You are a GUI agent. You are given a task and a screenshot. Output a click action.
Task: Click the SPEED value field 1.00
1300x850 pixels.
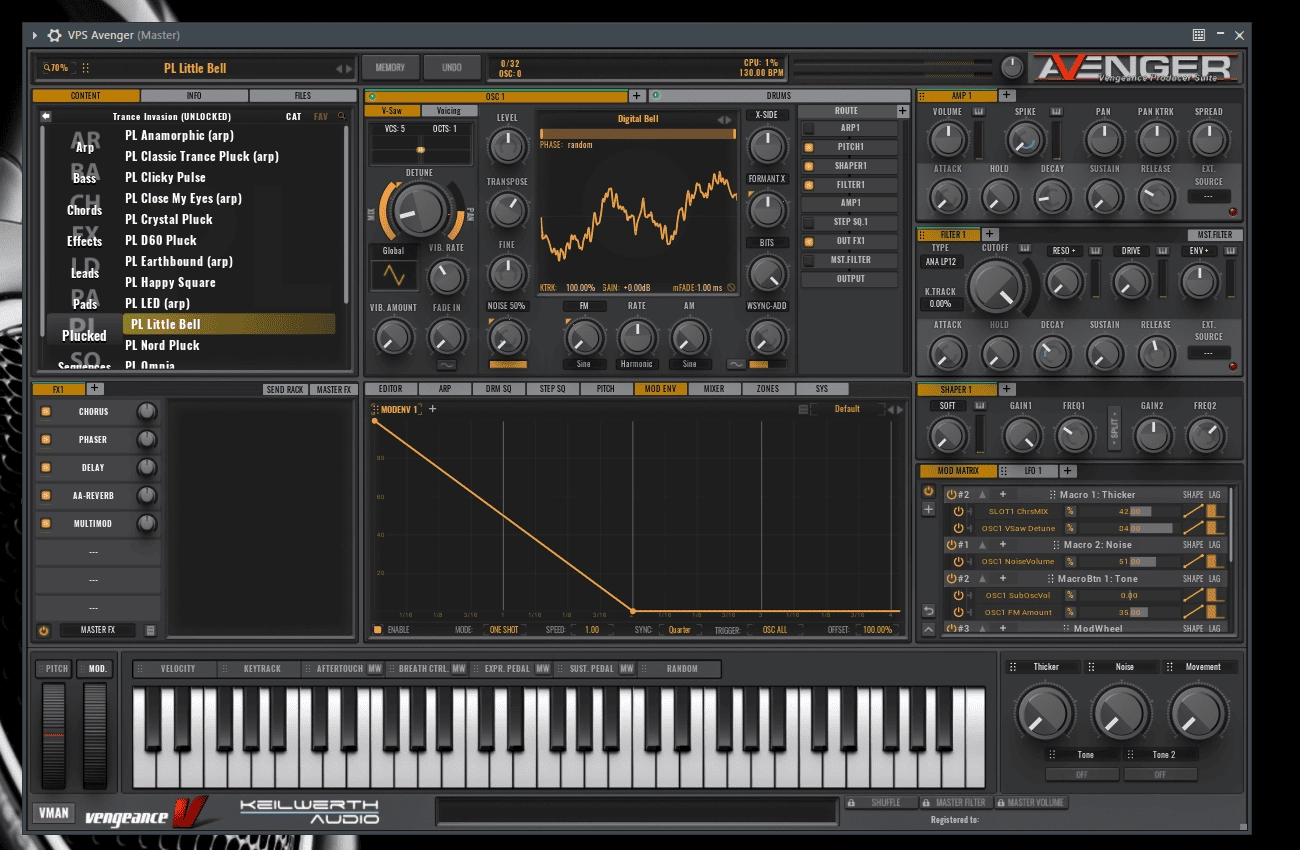tap(593, 630)
